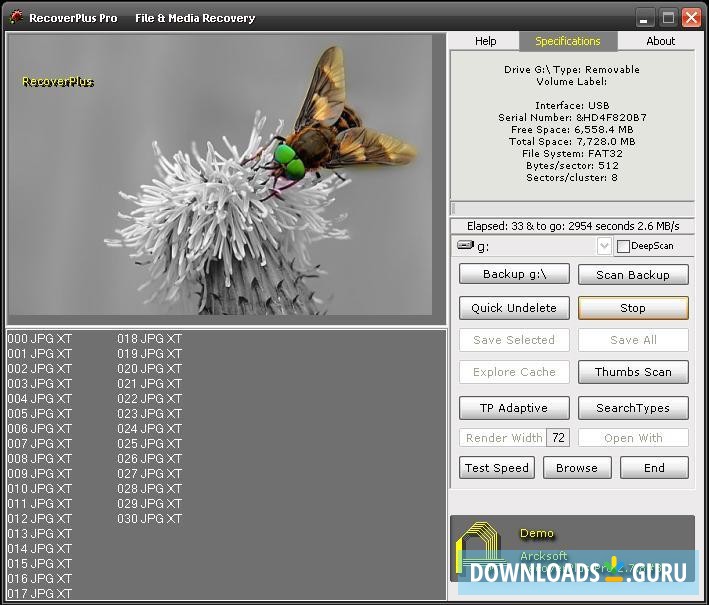
Task: Click the End button
Action: click(x=654, y=468)
